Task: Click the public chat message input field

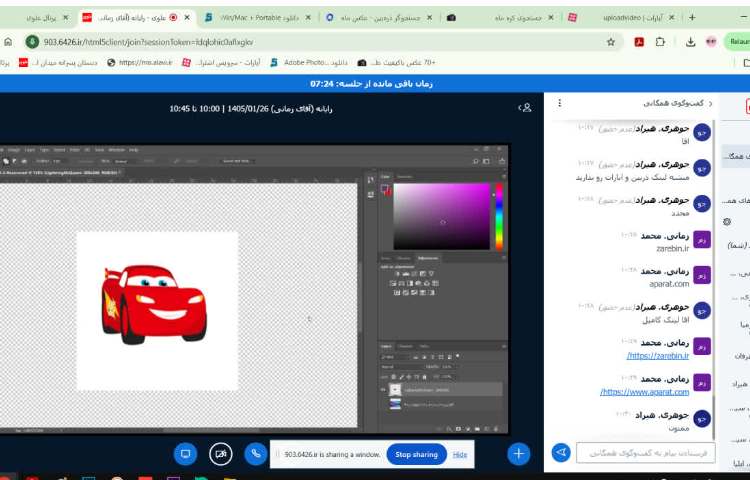Action: [646, 453]
